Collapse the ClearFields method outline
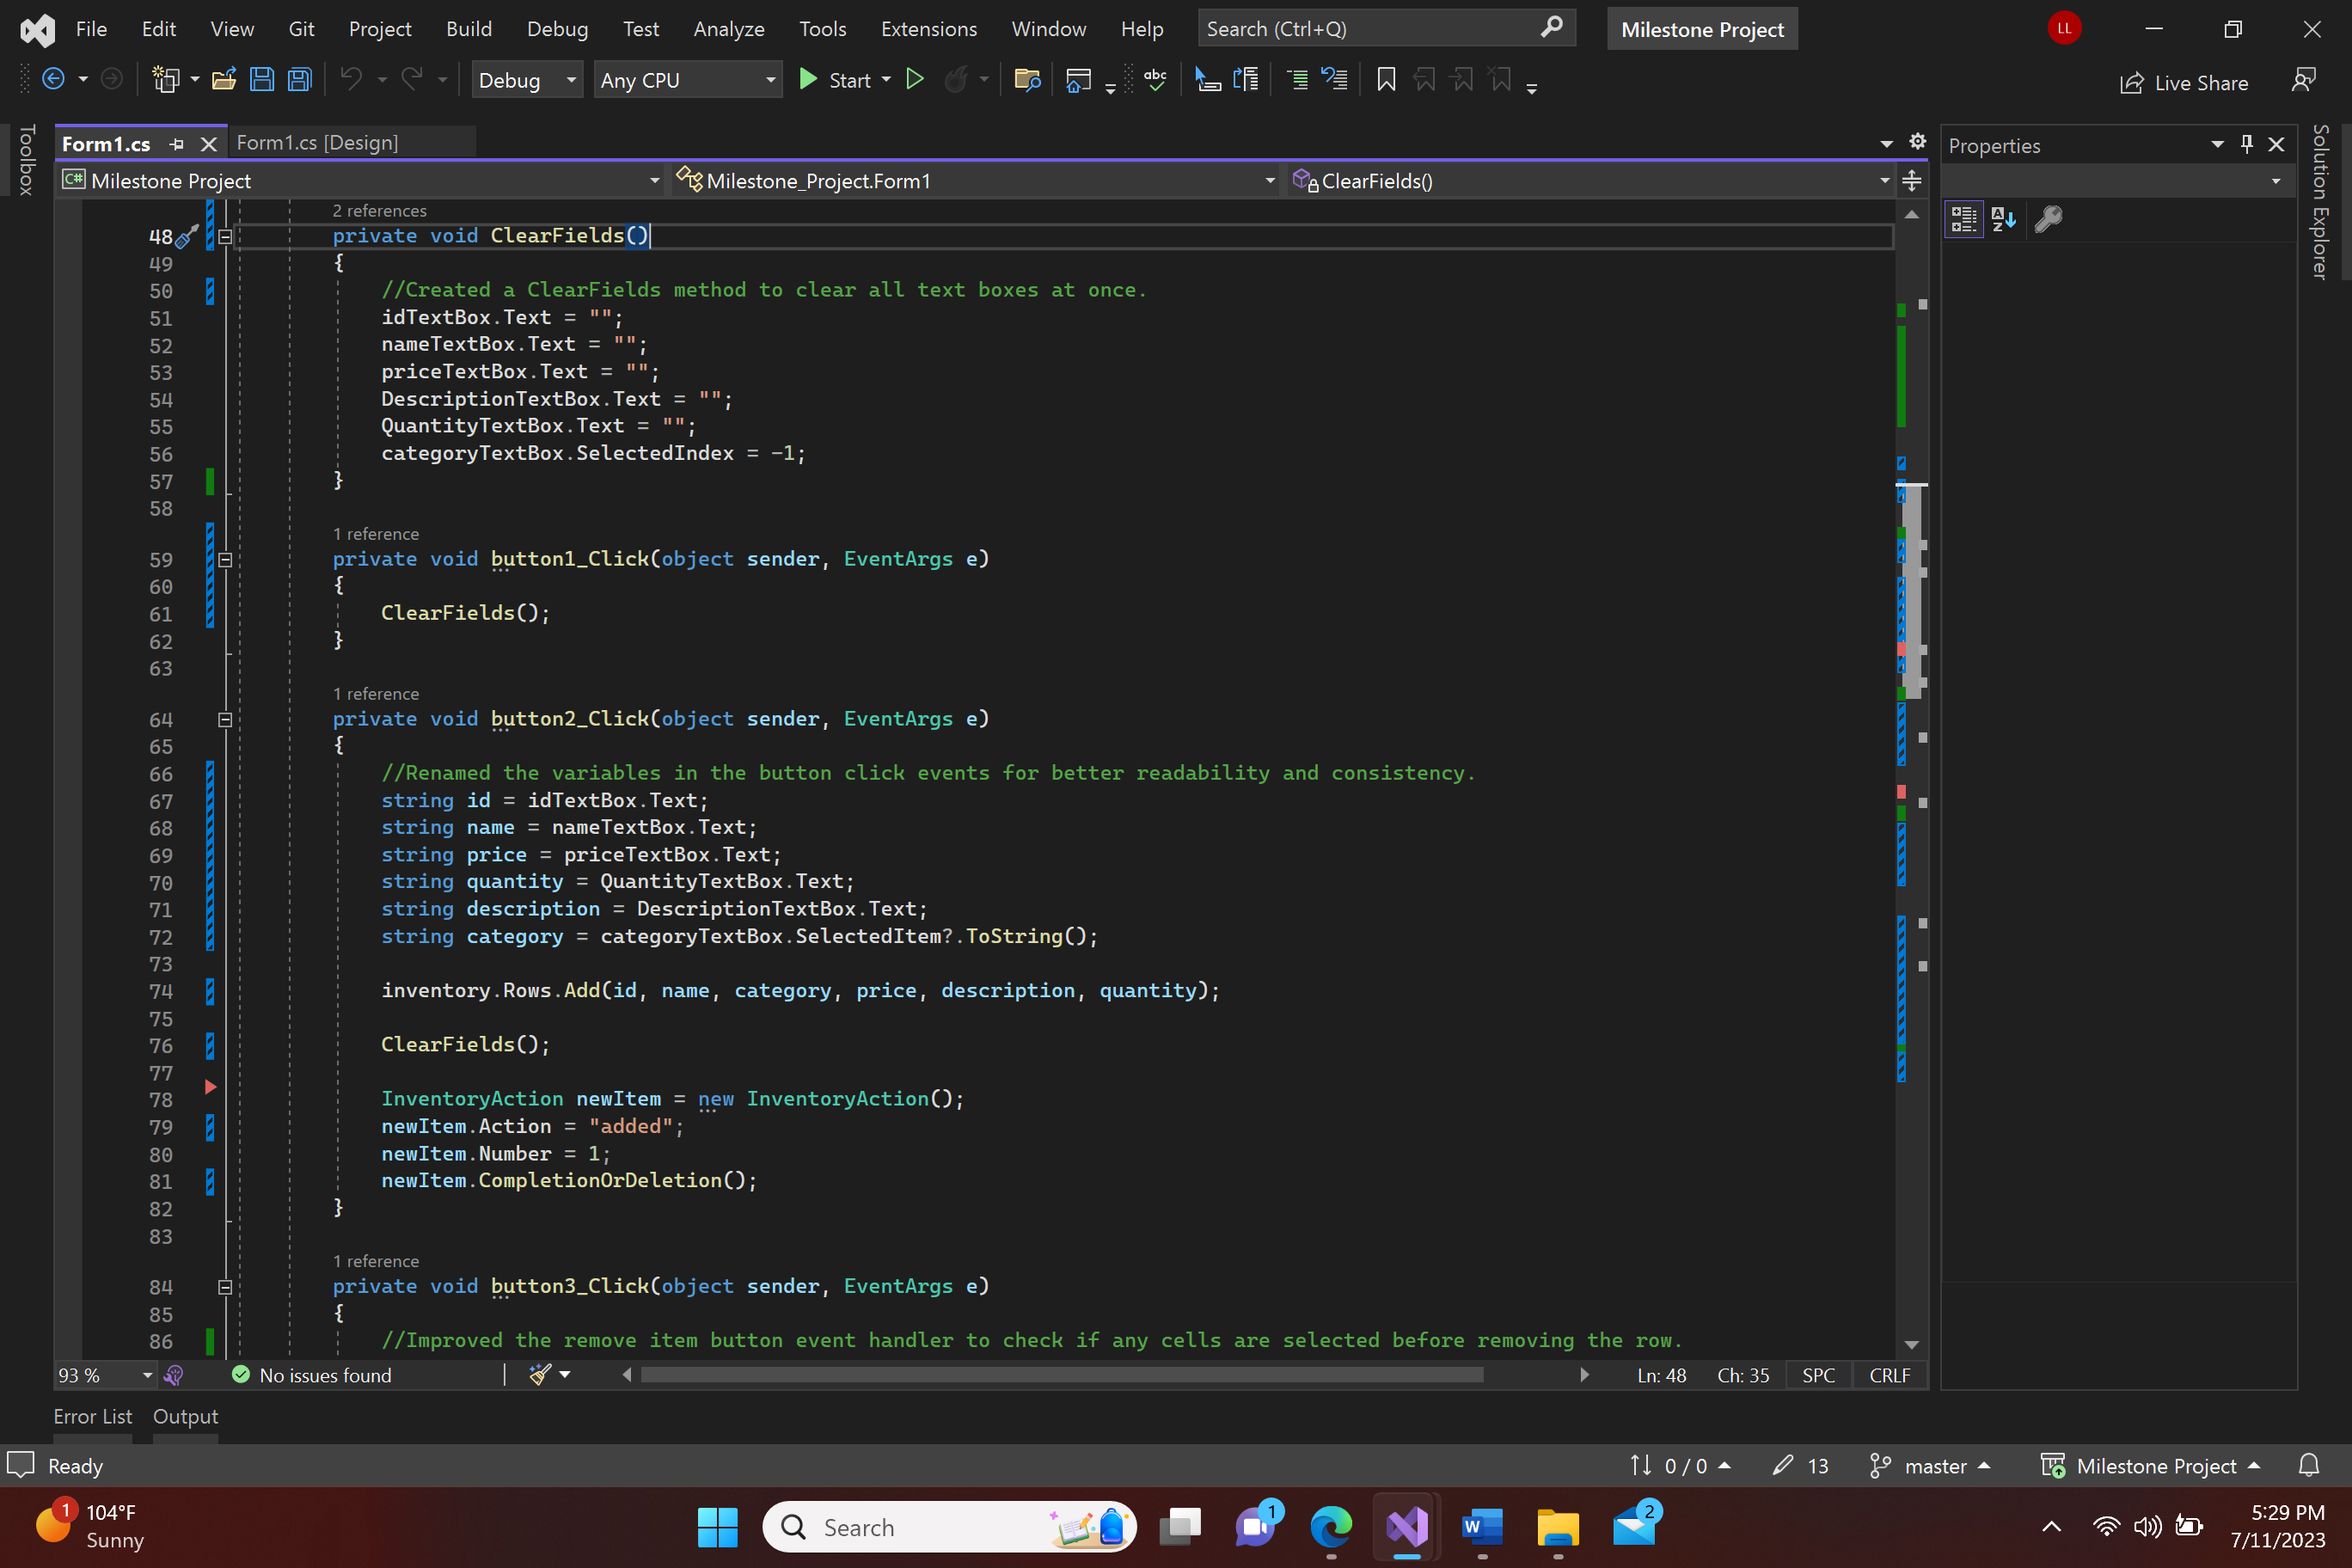Viewport: 2352px width, 1568px height. [x=225, y=237]
